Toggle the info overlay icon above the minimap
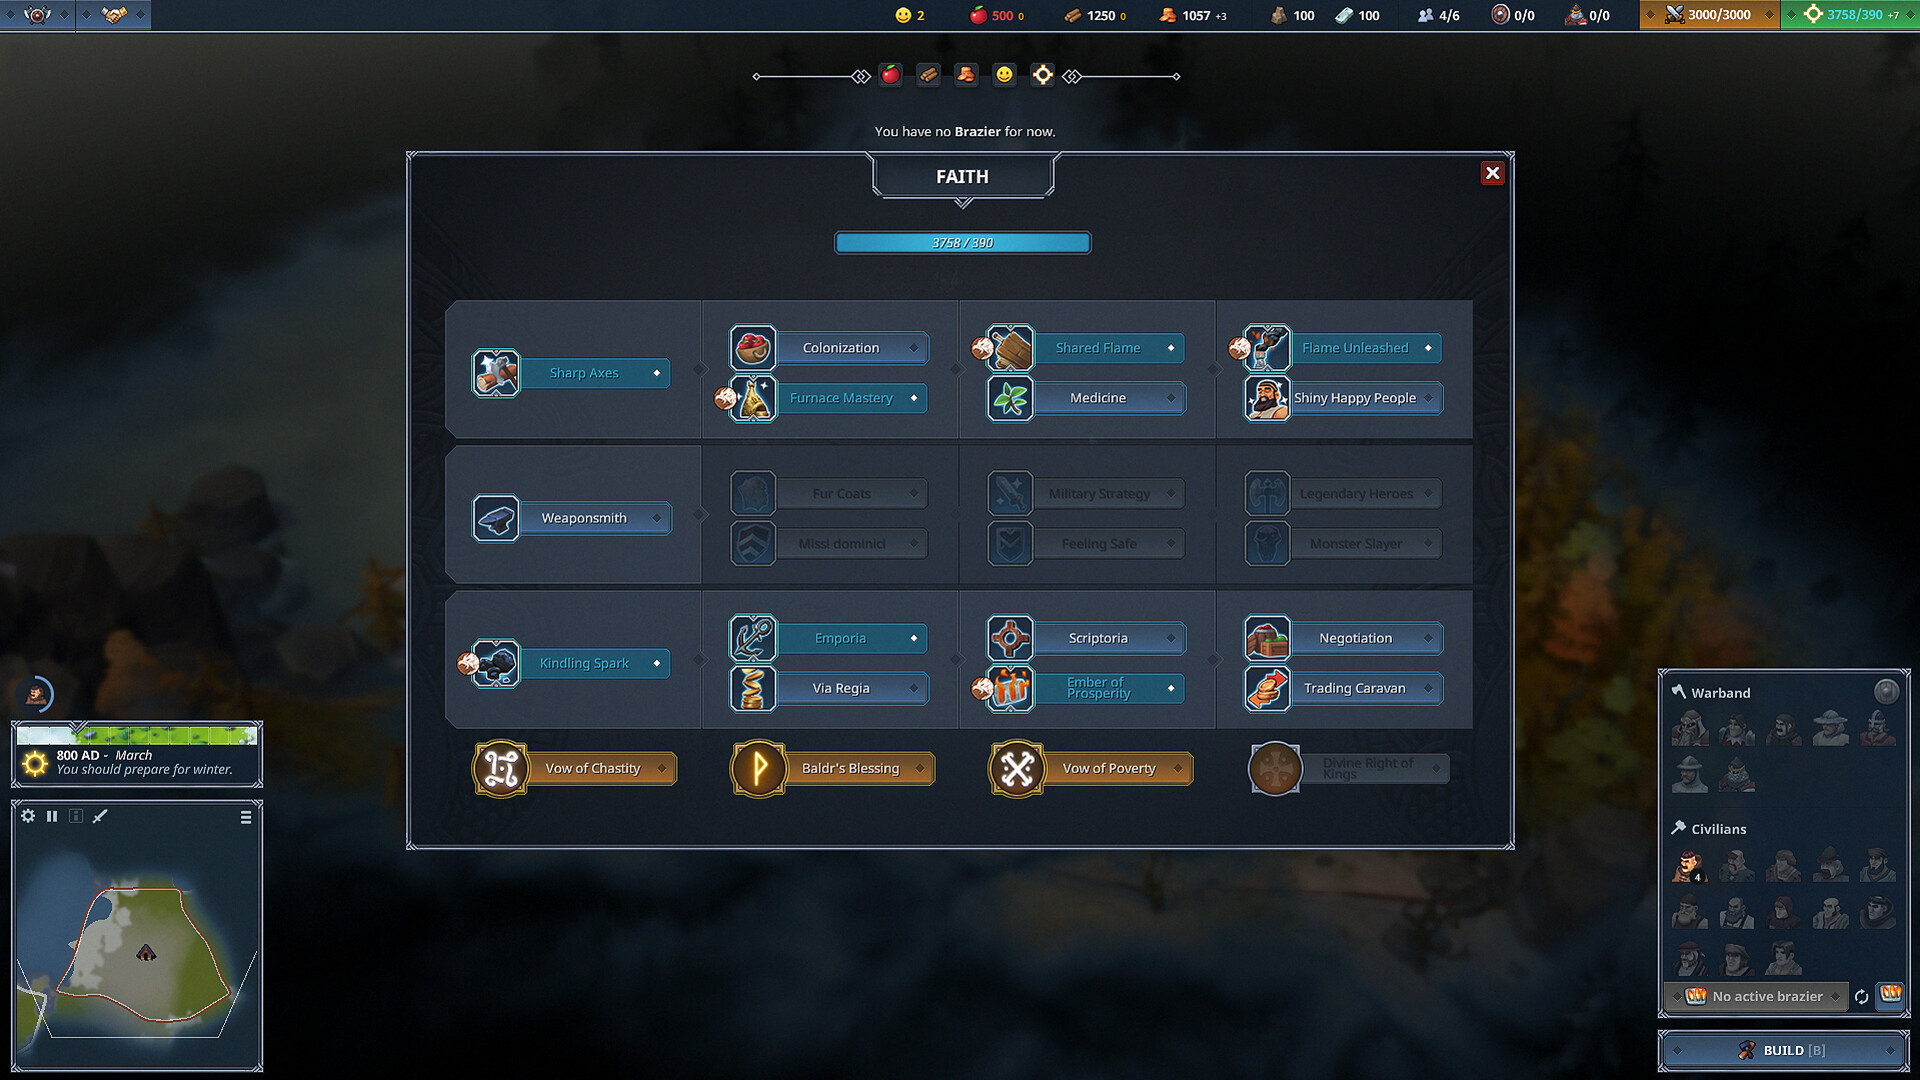This screenshot has height=1080, width=1920. point(76,816)
